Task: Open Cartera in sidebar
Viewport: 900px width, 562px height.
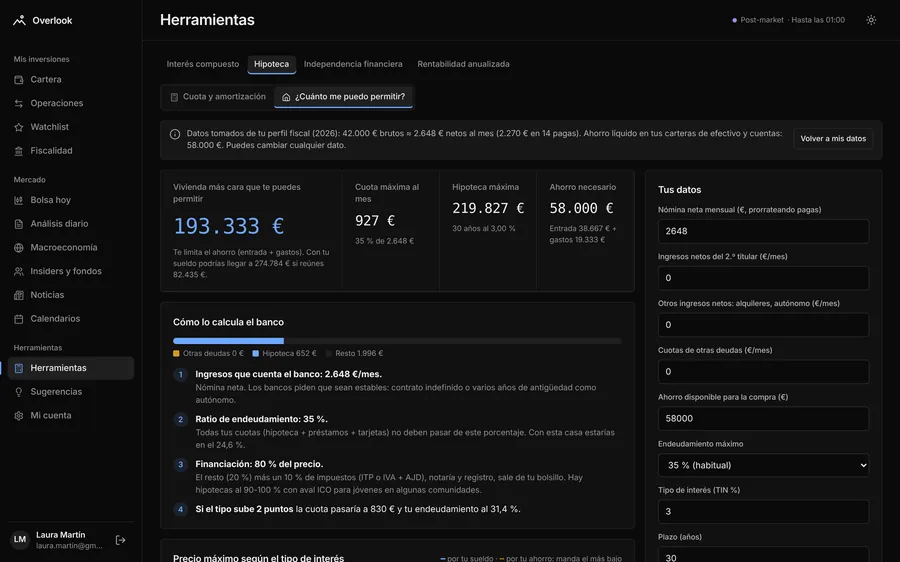Action: click(x=71, y=80)
